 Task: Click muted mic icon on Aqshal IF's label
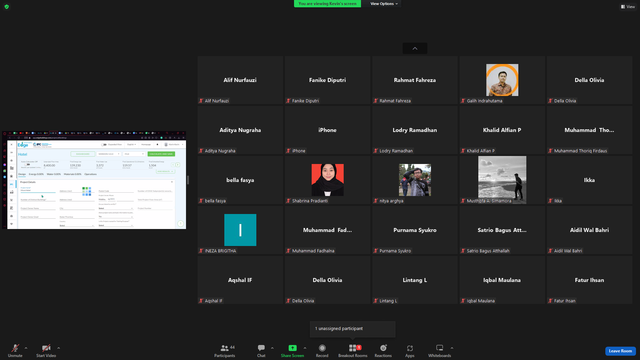coord(201,301)
